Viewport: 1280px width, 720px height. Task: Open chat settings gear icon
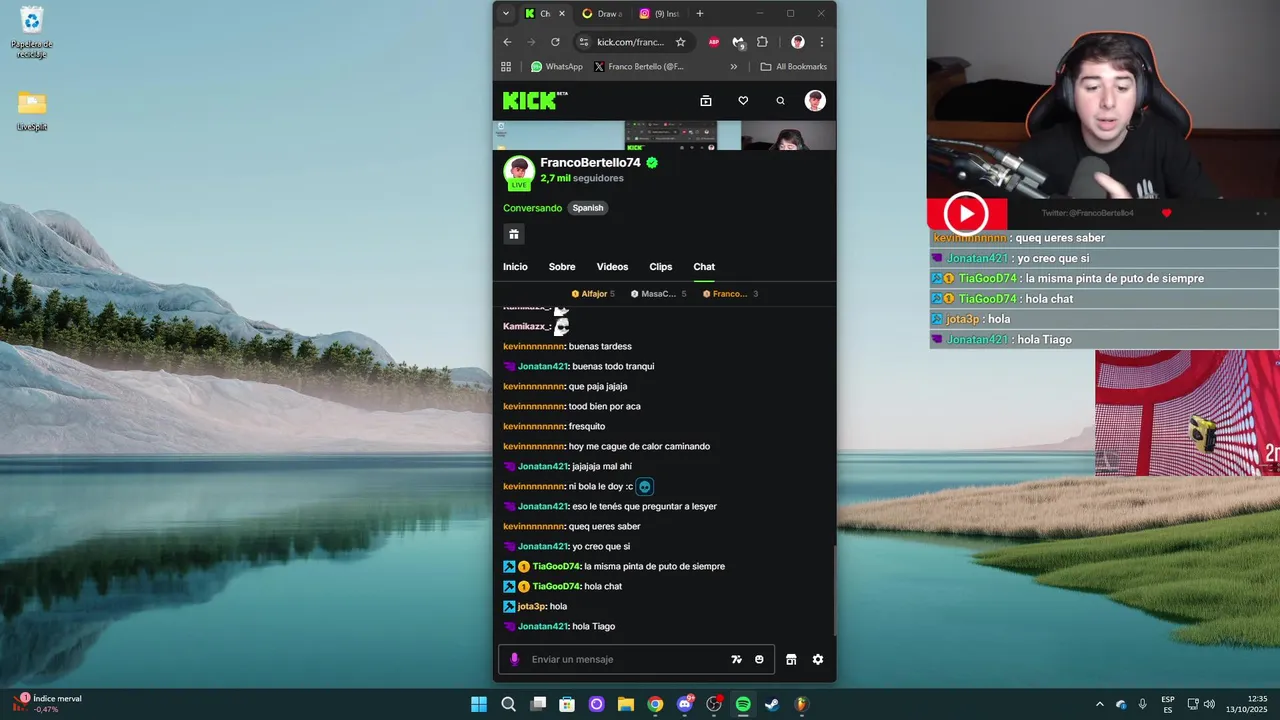coord(818,659)
